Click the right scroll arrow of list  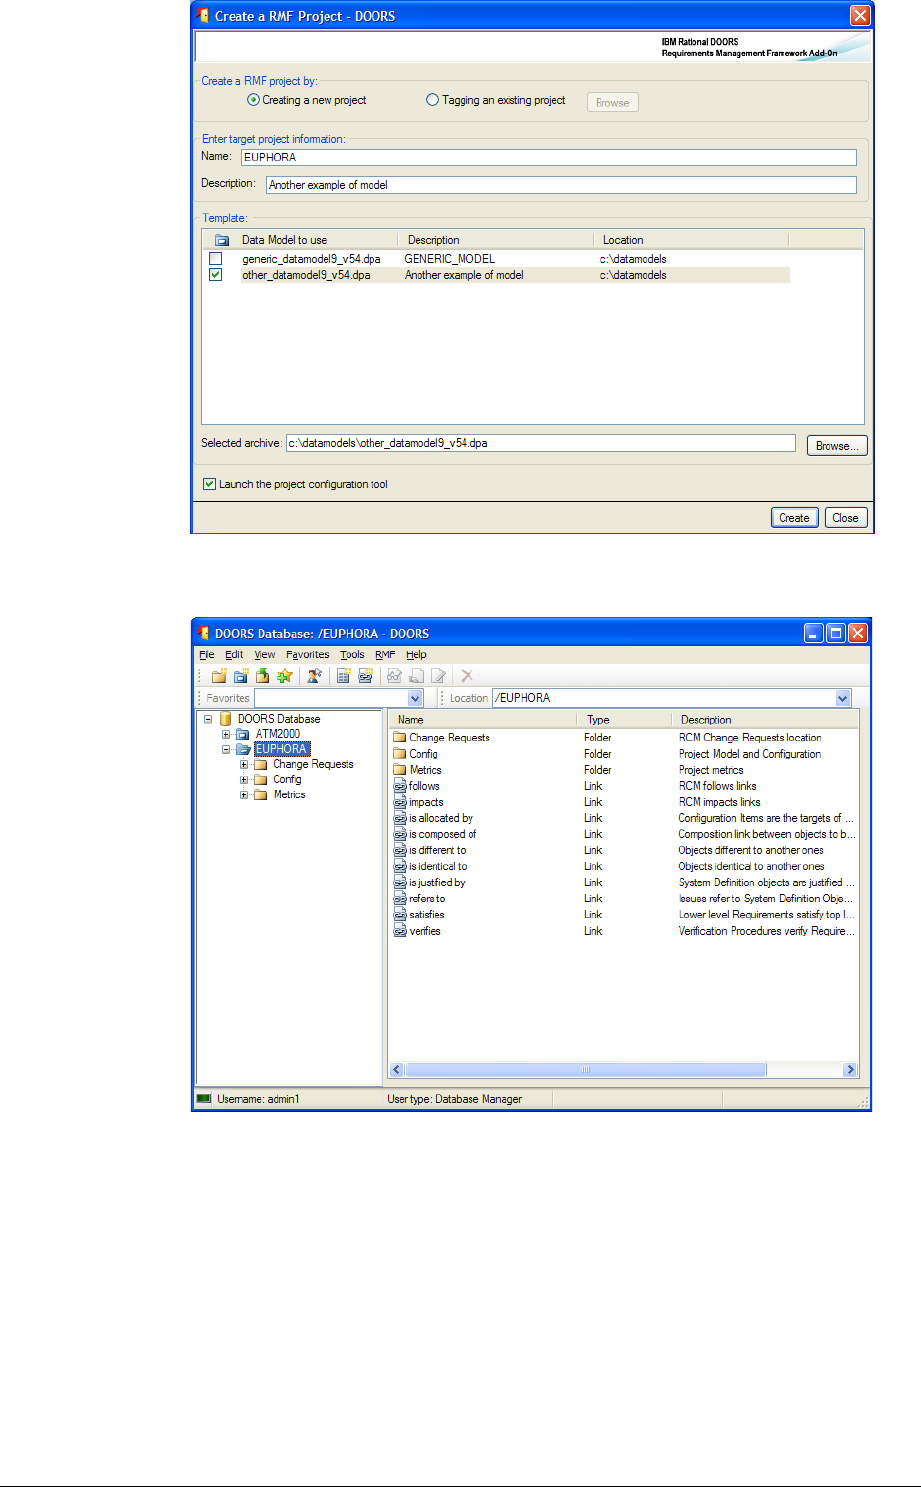[850, 1070]
